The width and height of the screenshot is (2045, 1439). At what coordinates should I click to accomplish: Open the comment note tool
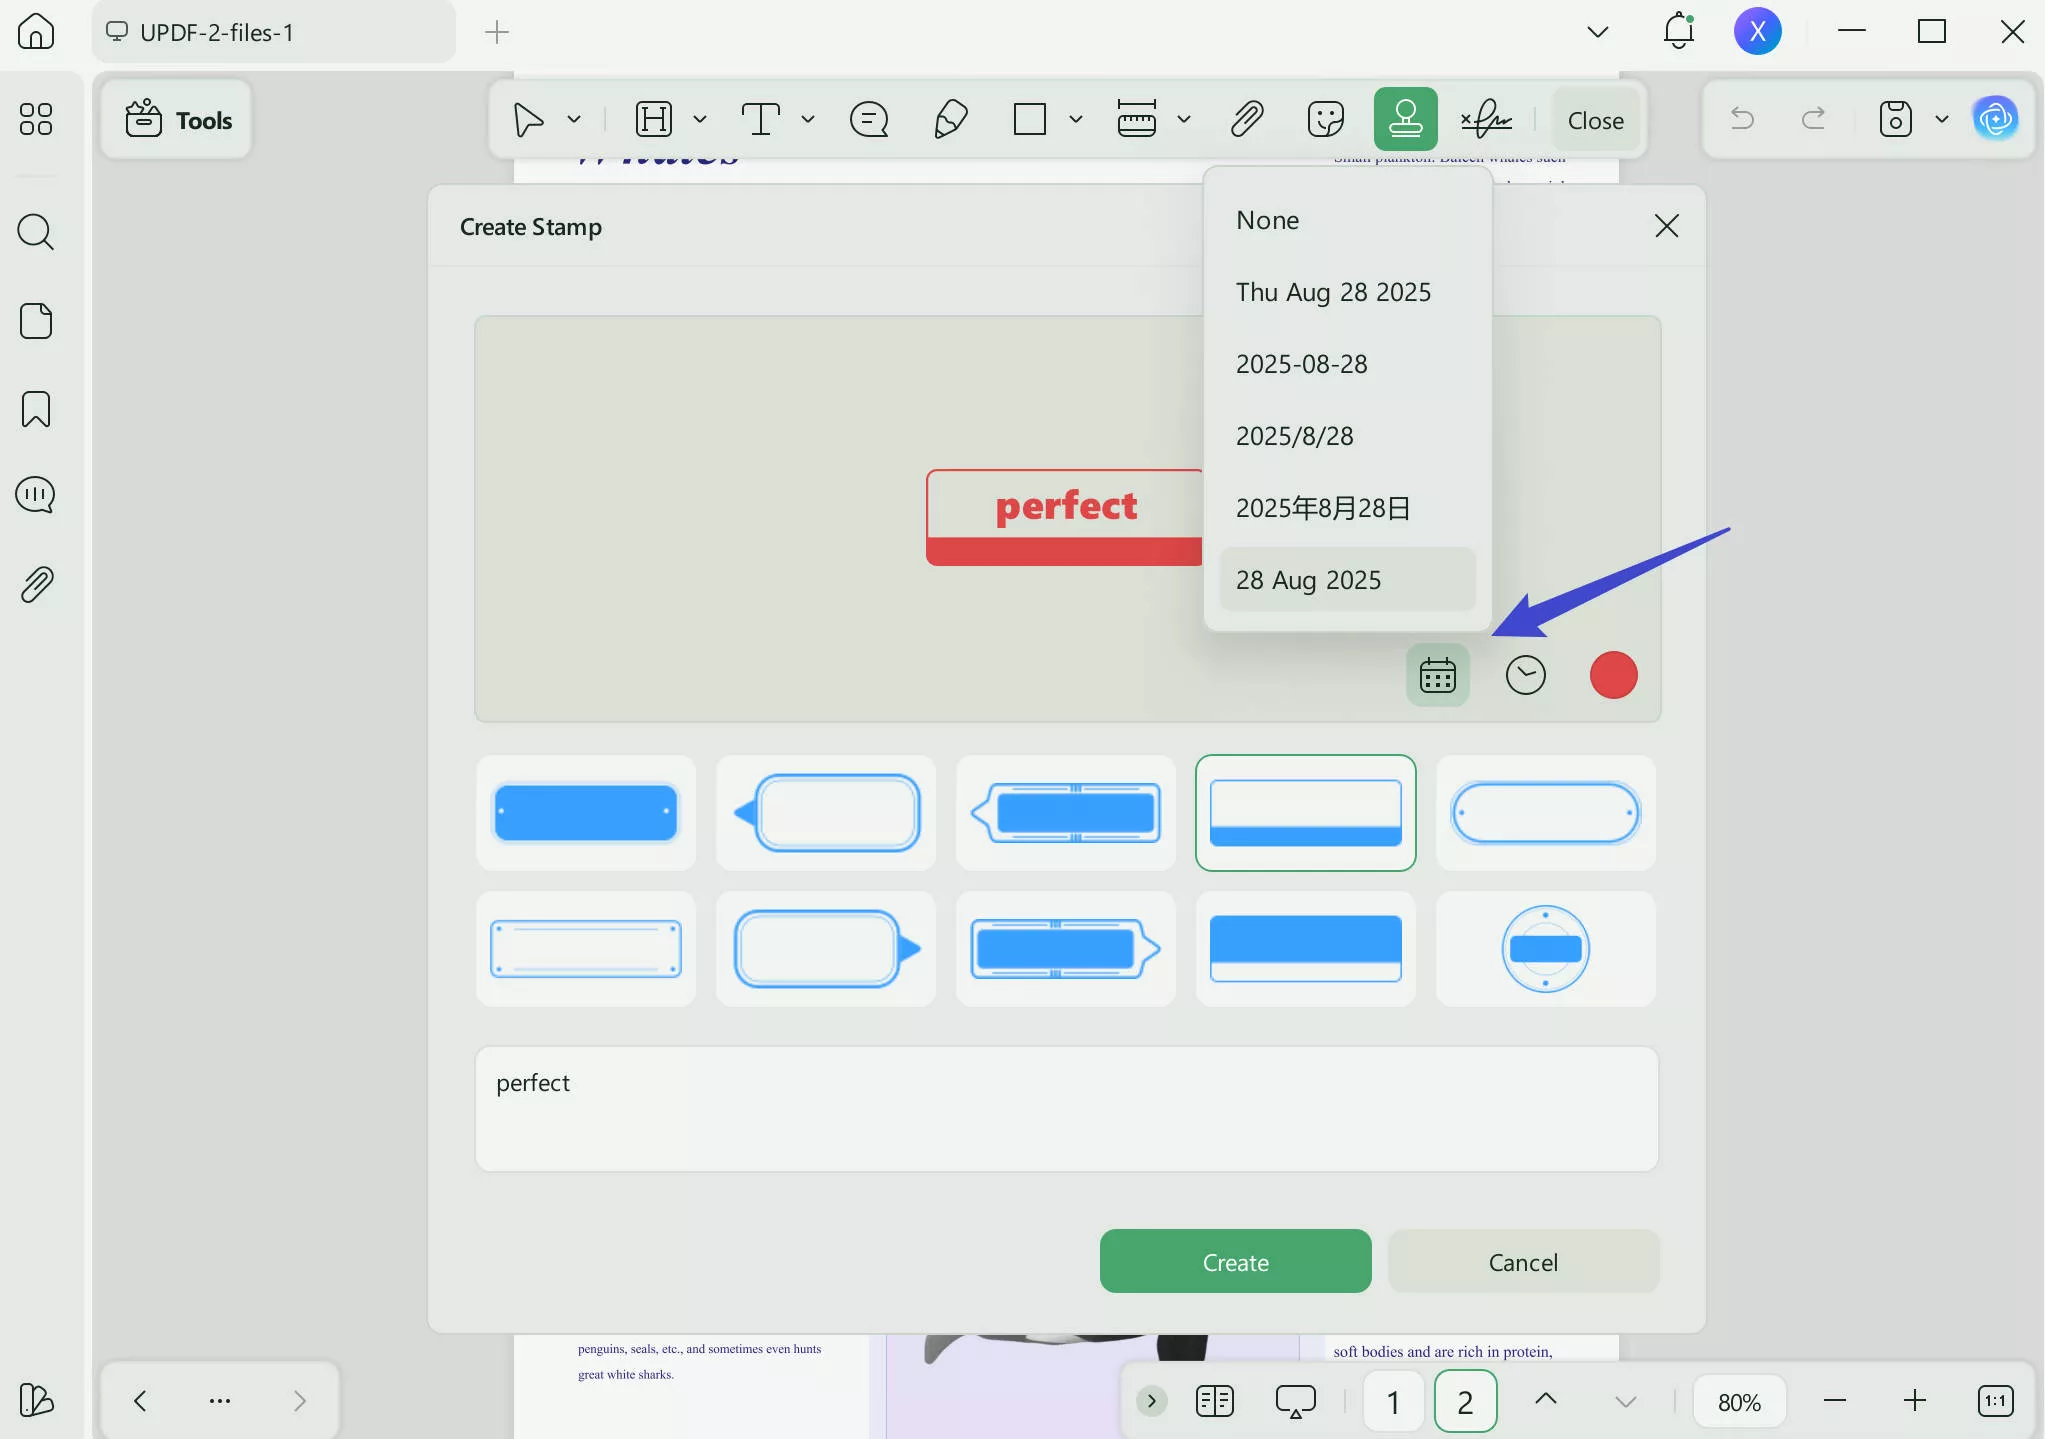coord(868,120)
